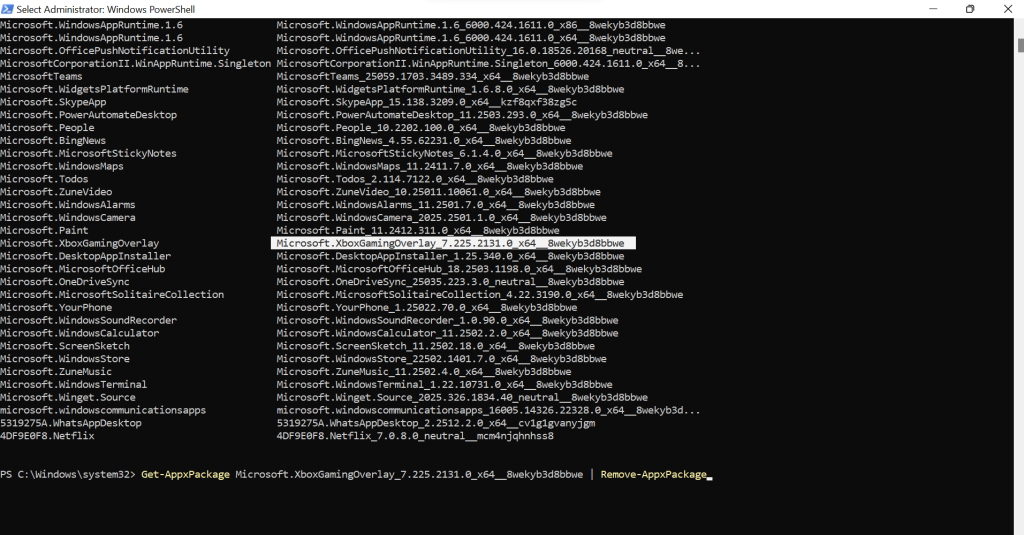The image size is (1024, 535).
Task: Click WindowsMaps_11.2411.7.0_x64 package name
Action: (430, 166)
